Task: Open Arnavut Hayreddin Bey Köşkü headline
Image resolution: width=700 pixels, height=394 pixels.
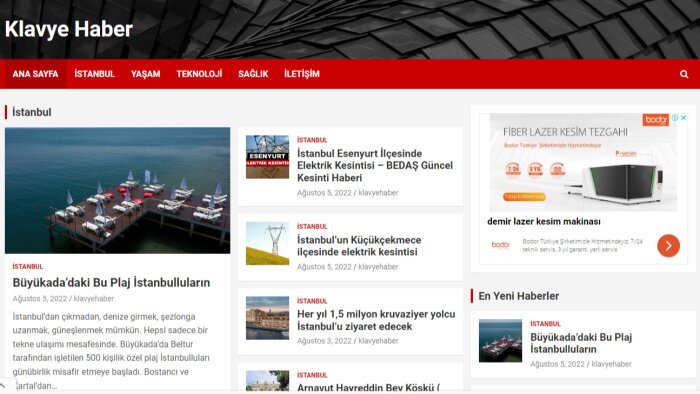Action: (369, 387)
